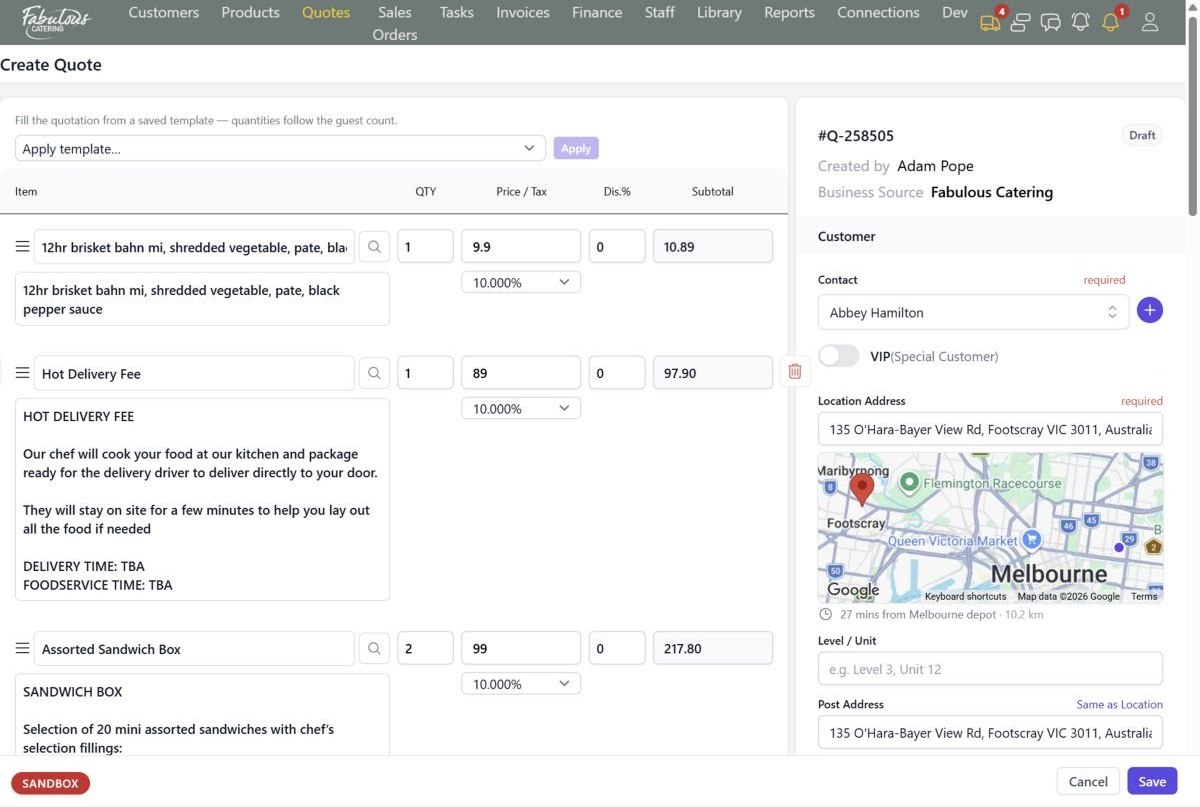Image resolution: width=1200 pixels, height=807 pixels.
Task: Open tax rate dropdown for brisket bahn mi
Action: 521,282
